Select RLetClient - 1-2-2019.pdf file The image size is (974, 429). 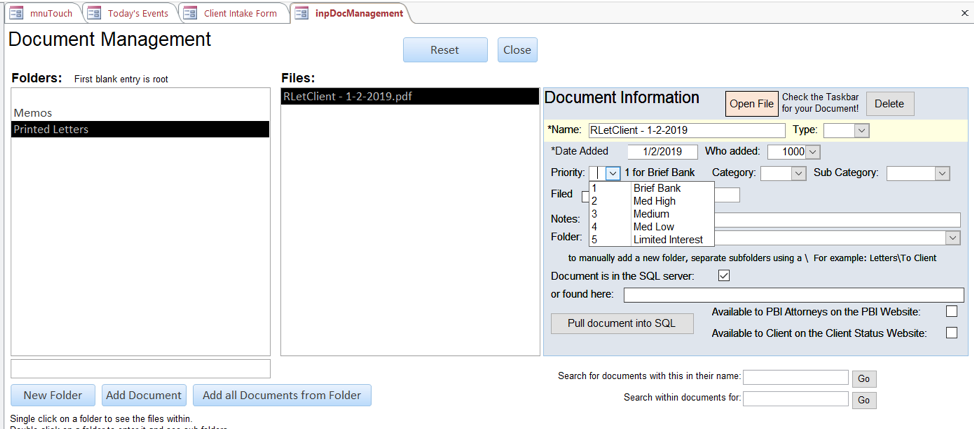tap(348, 97)
